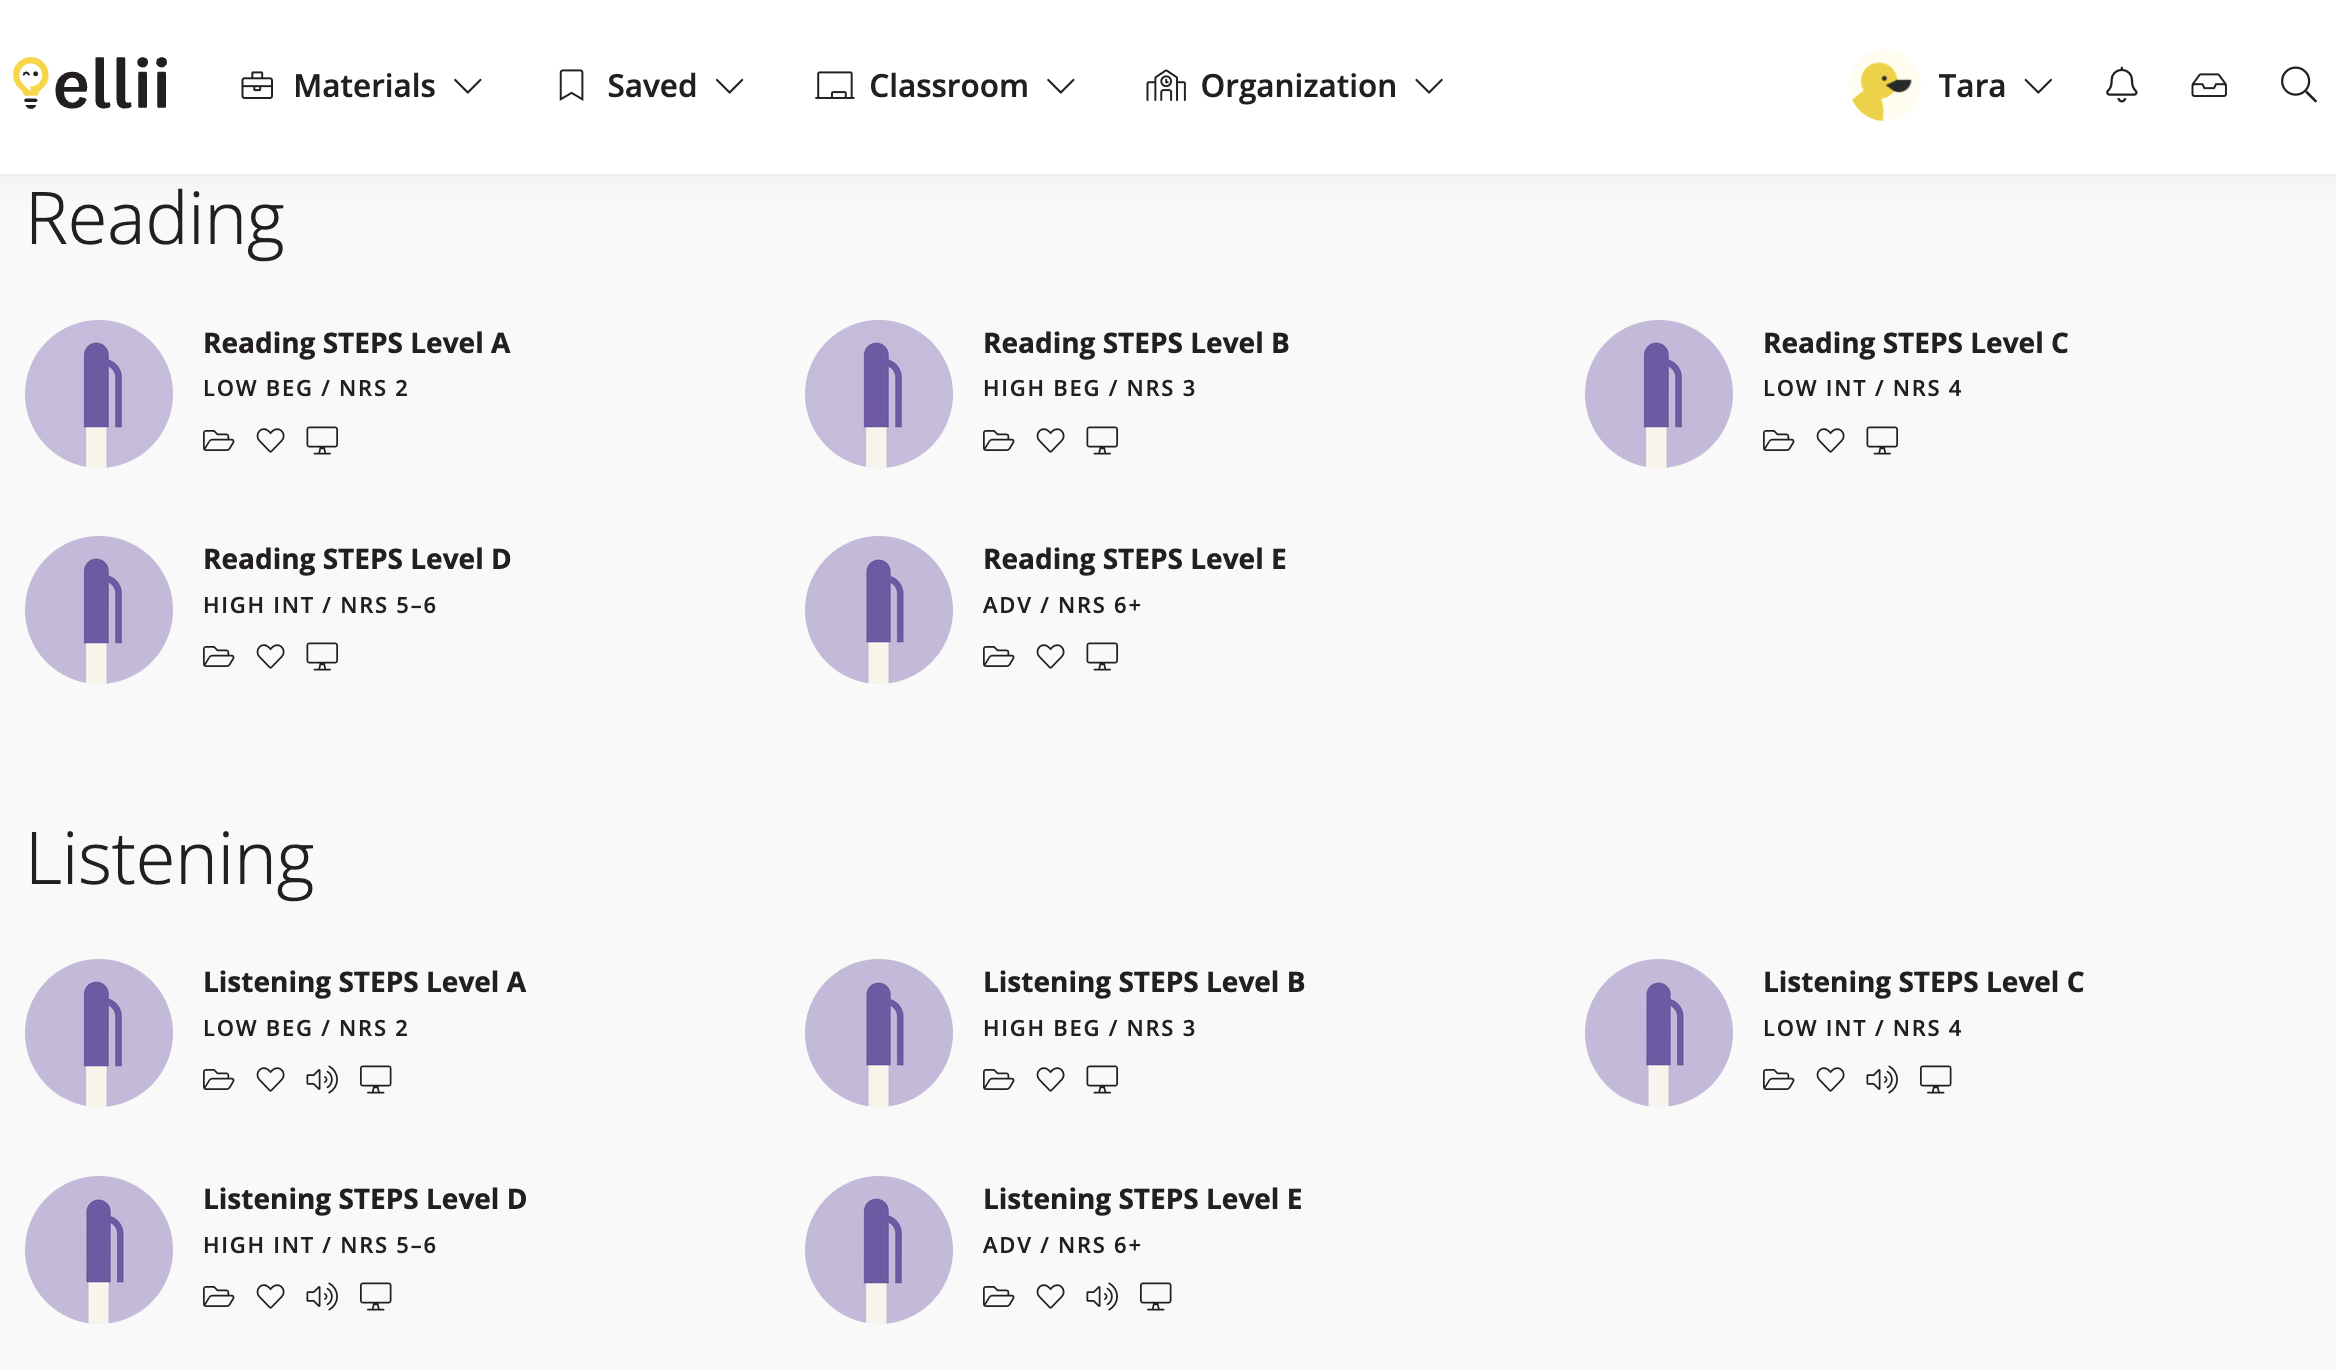Toggle heart on Listening STEPS Level B
2336x1370 pixels.
[1050, 1080]
